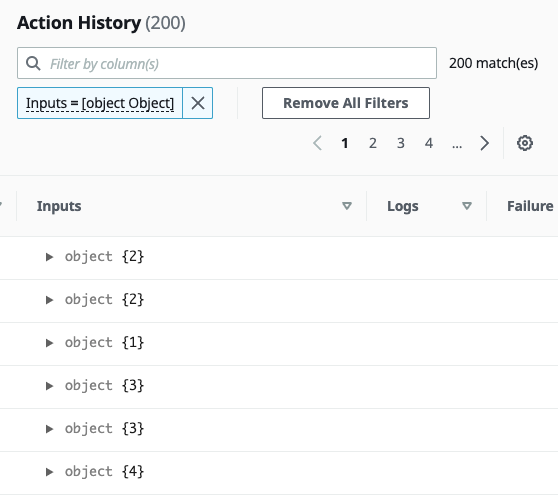
Task: Click the Inputs = [object Object] filter token
Action: click(x=100, y=103)
